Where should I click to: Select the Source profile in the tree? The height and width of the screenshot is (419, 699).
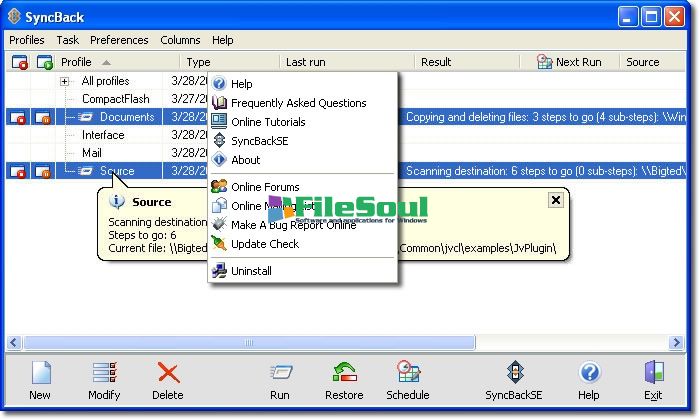pos(117,171)
